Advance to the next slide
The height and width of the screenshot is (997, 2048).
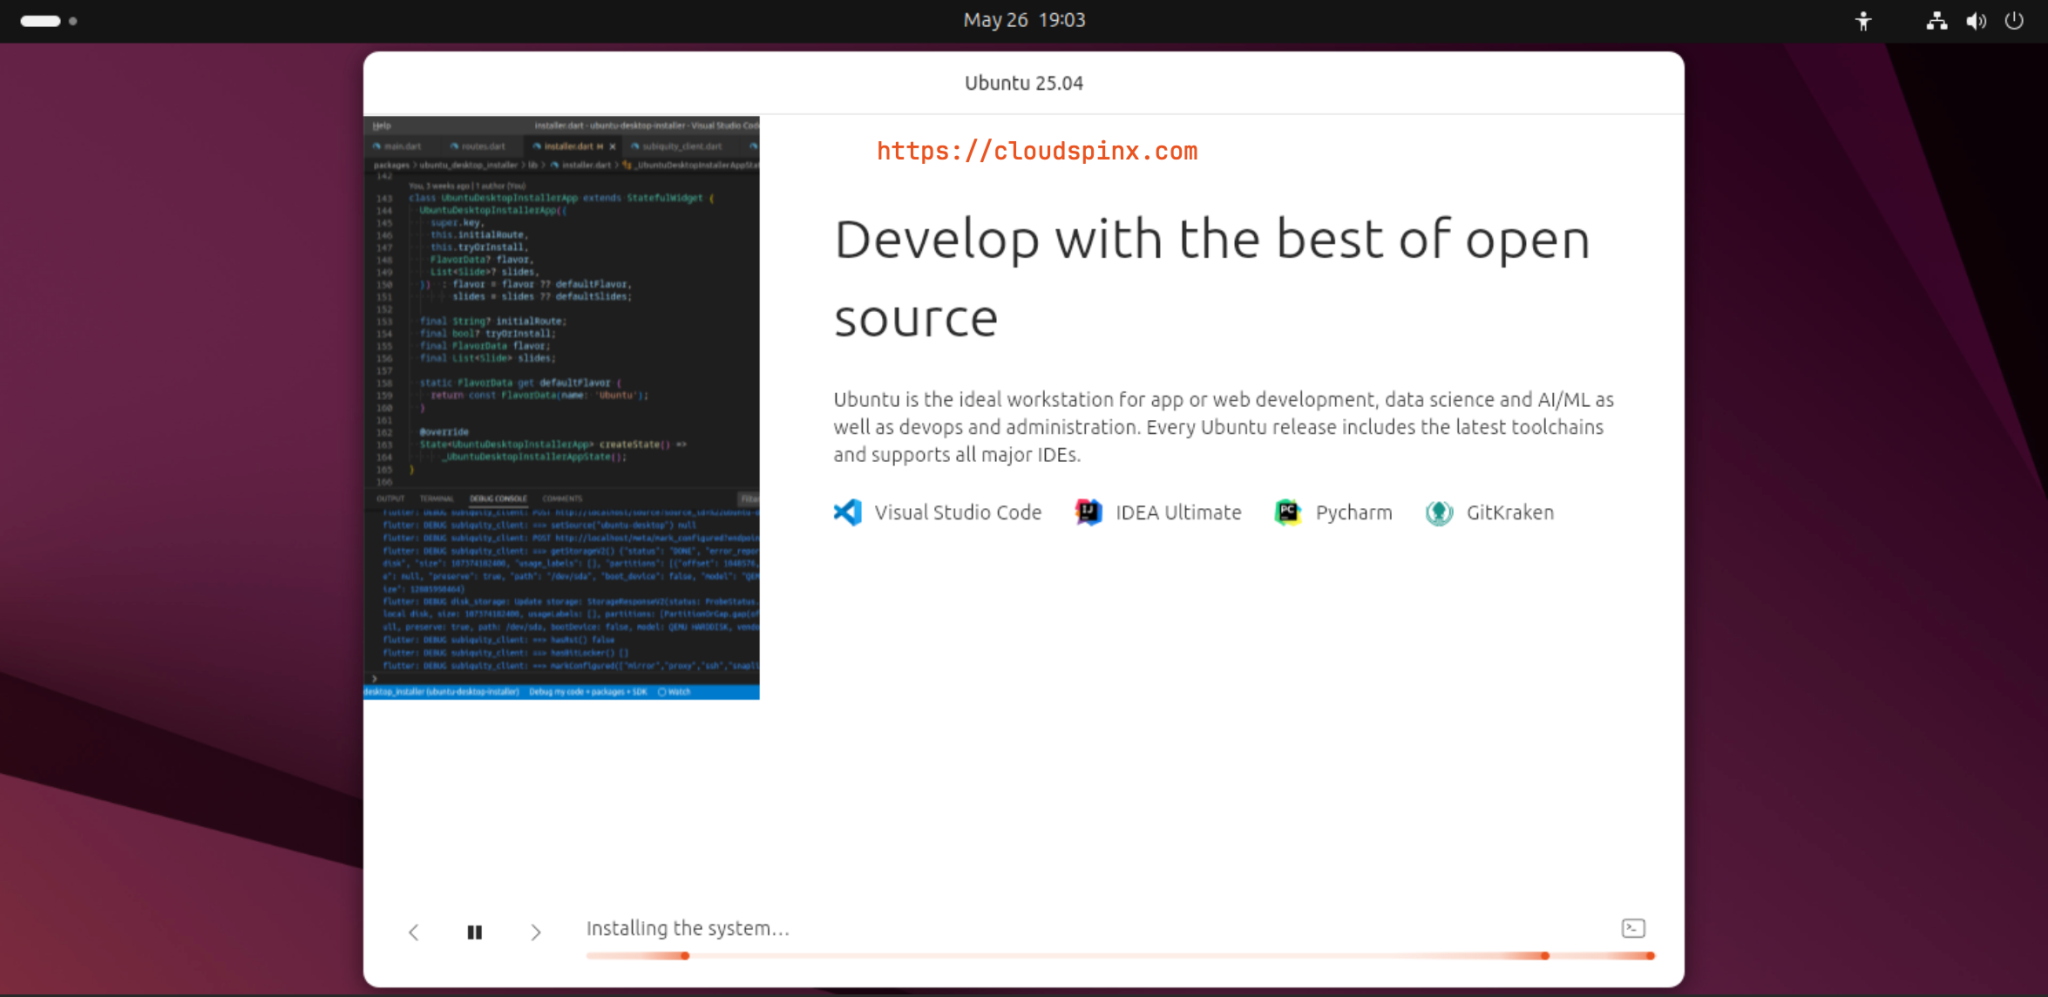pyautogui.click(x=536, y=932)
